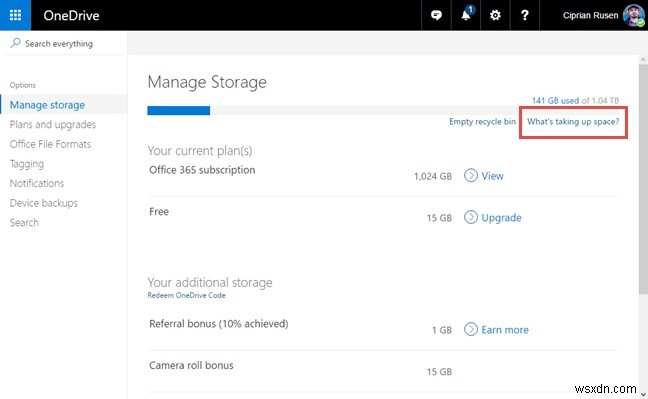Click the search magnifier icon

[15, 43]
